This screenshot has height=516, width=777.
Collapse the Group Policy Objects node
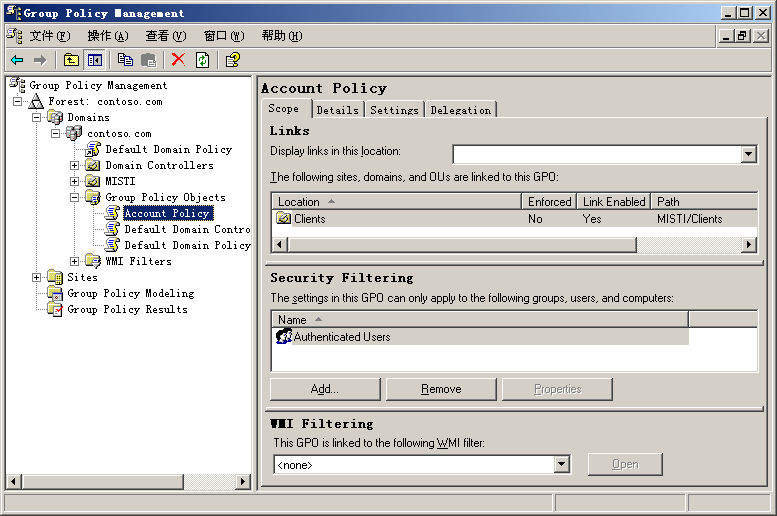pyautogui.click(x=74, y=197)
